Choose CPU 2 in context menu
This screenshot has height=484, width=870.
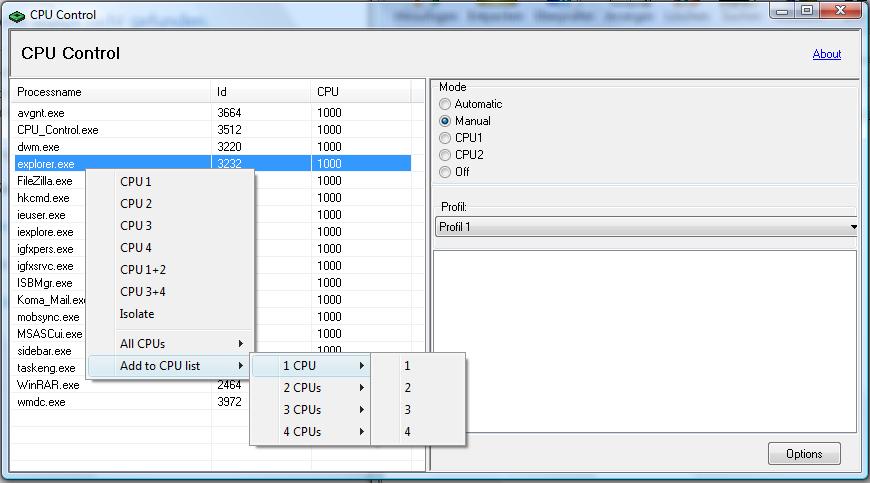pos(169,204)
